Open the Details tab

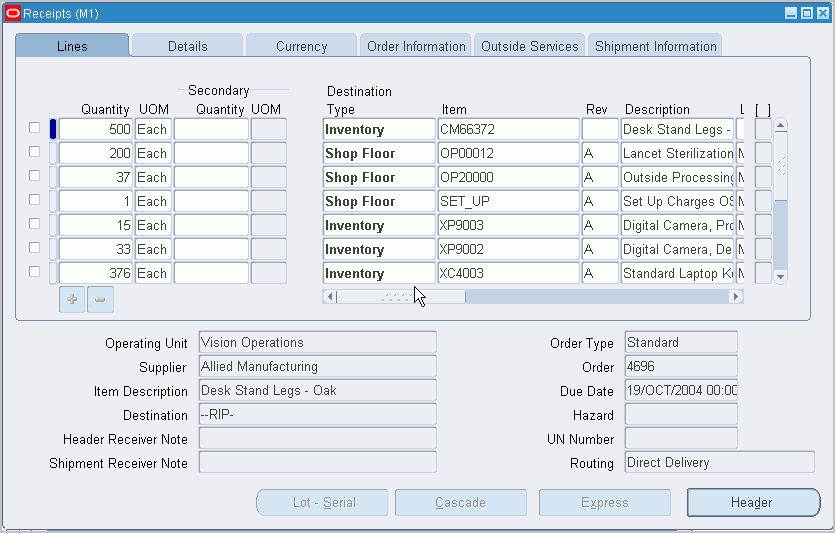tap(187, 46)
